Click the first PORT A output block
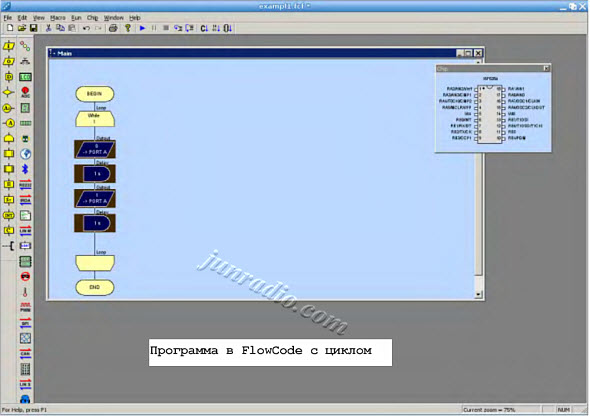 95,149
